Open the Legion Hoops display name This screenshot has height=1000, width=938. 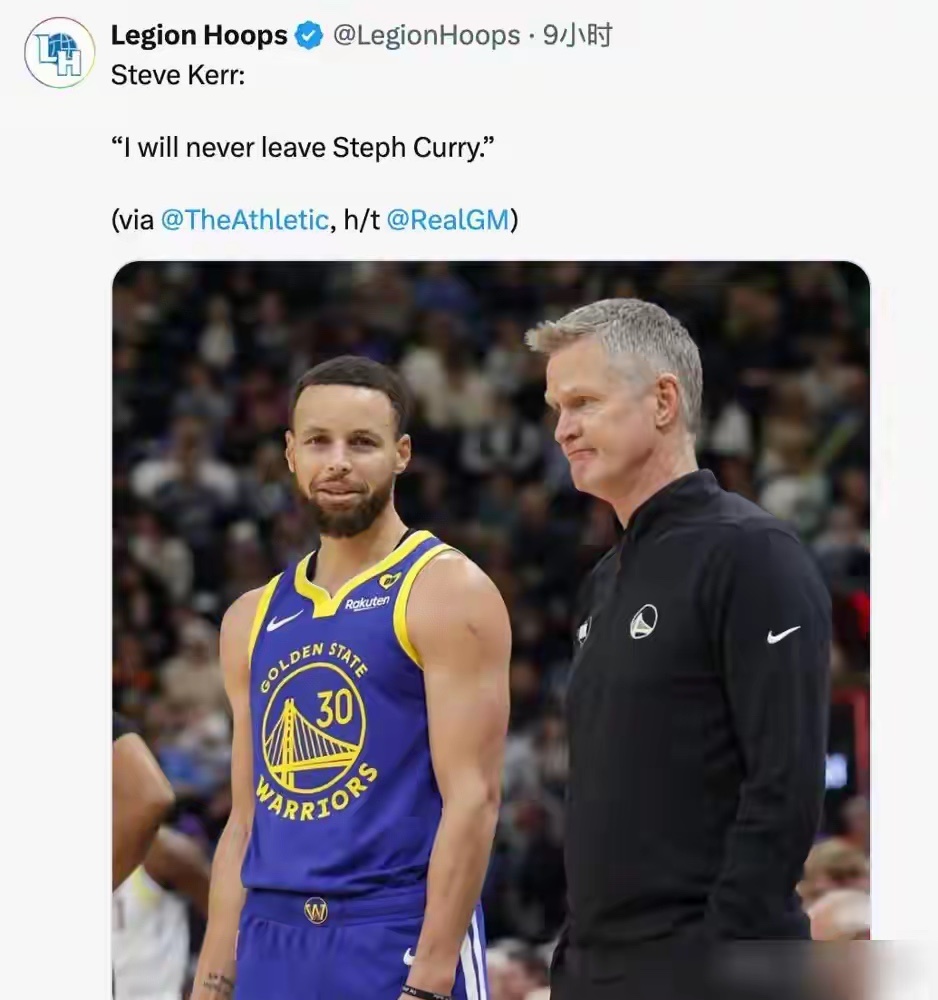click(198, 36)
